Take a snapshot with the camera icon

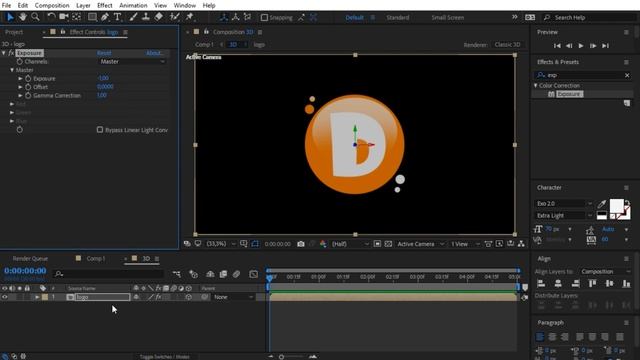click(301, 244)
